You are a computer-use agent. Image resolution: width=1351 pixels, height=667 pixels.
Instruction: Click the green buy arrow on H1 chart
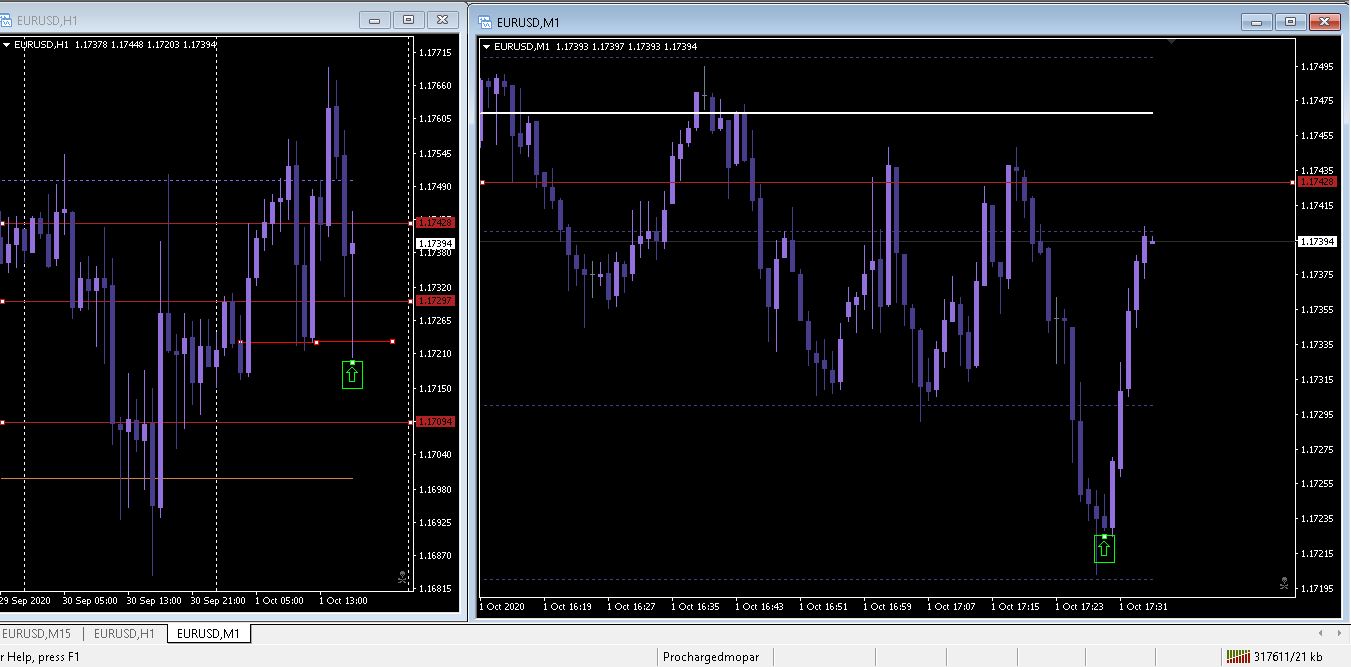coord(352,375)
